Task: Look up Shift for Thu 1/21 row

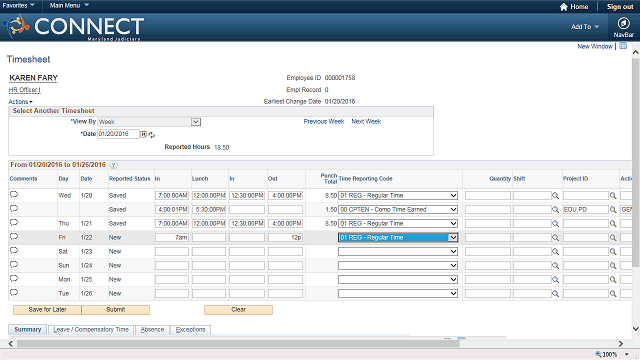Action: pos(556,224)
